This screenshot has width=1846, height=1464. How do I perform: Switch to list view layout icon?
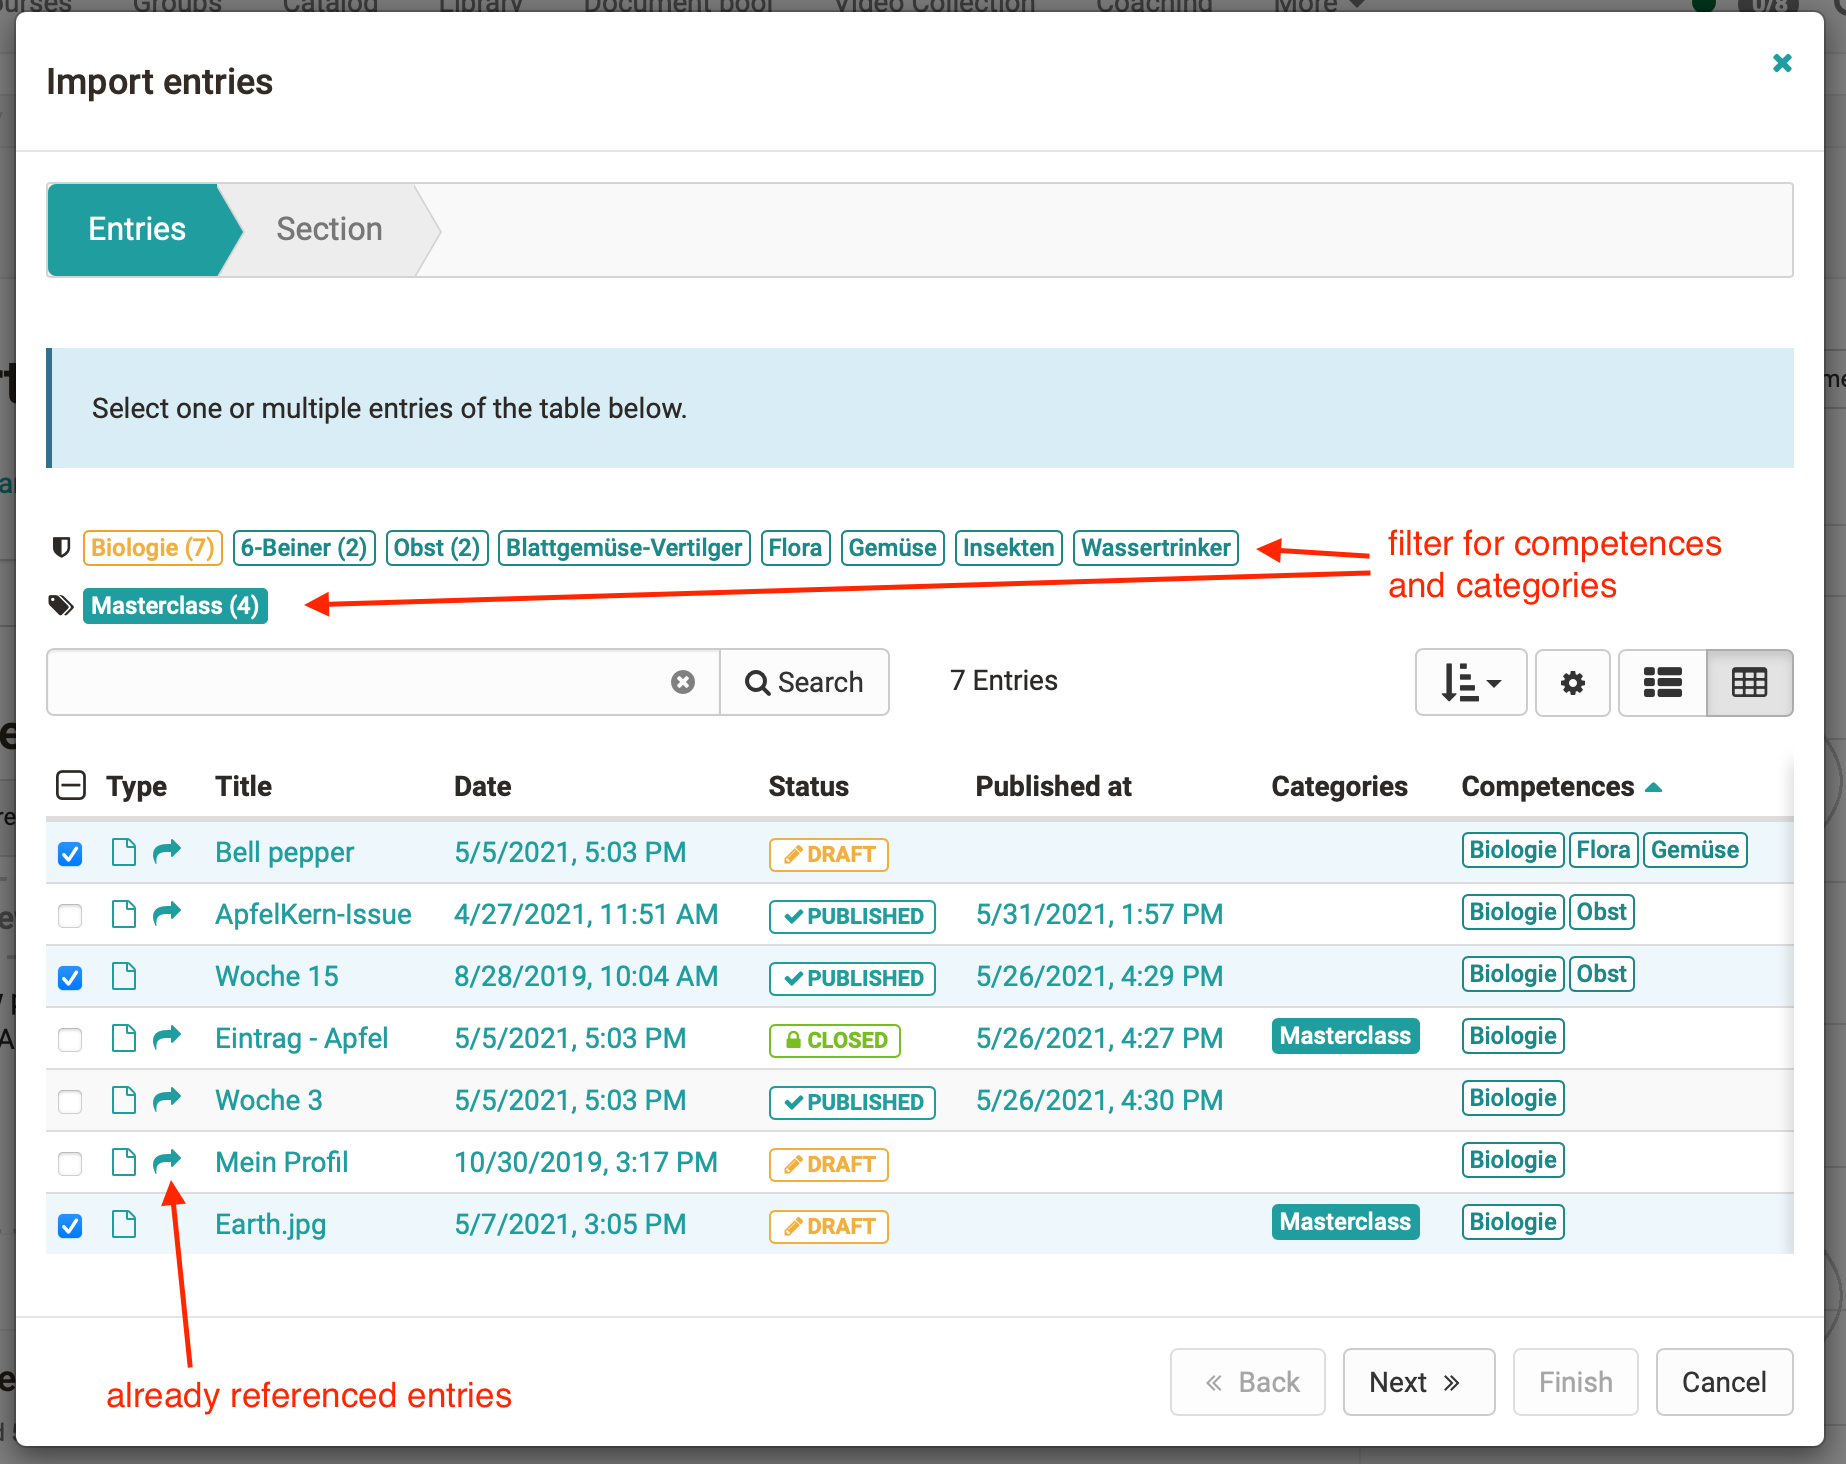coord(1662,683)
